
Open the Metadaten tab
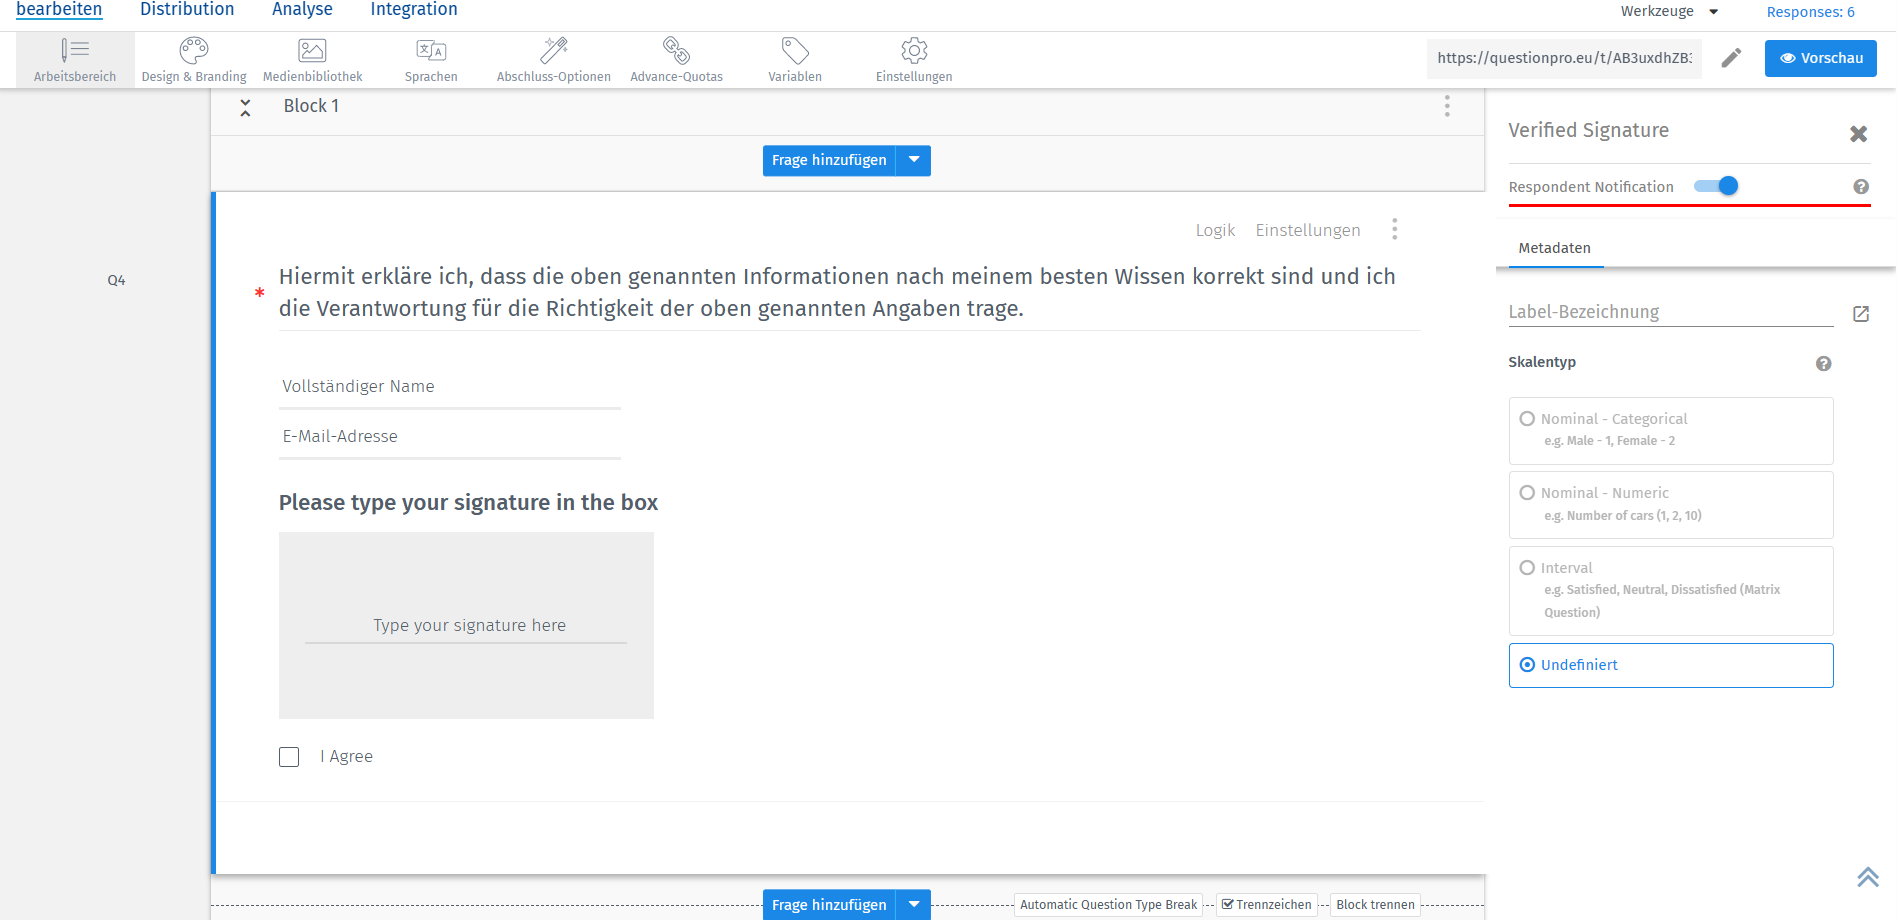click(x=1554, y=248)
